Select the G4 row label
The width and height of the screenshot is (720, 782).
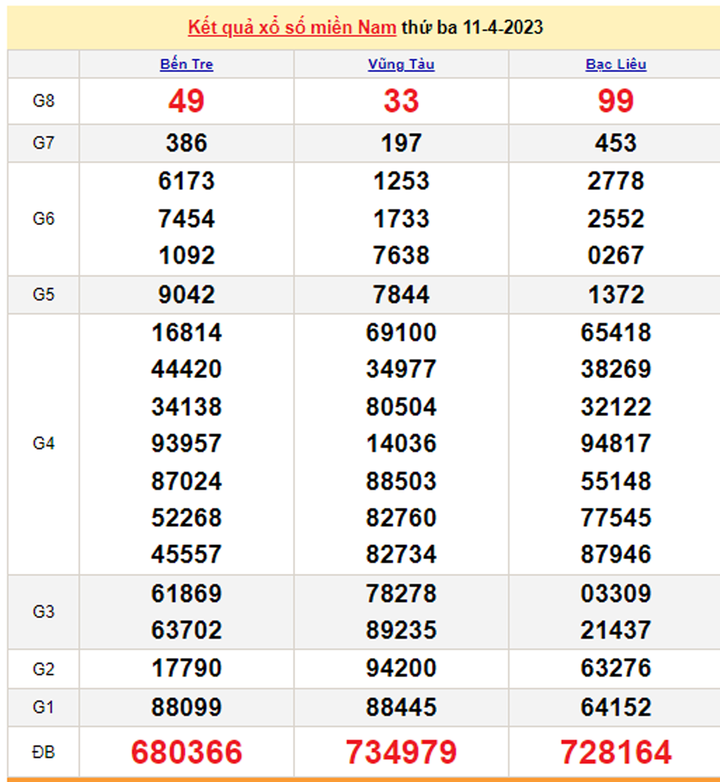(x=43, y=443)
